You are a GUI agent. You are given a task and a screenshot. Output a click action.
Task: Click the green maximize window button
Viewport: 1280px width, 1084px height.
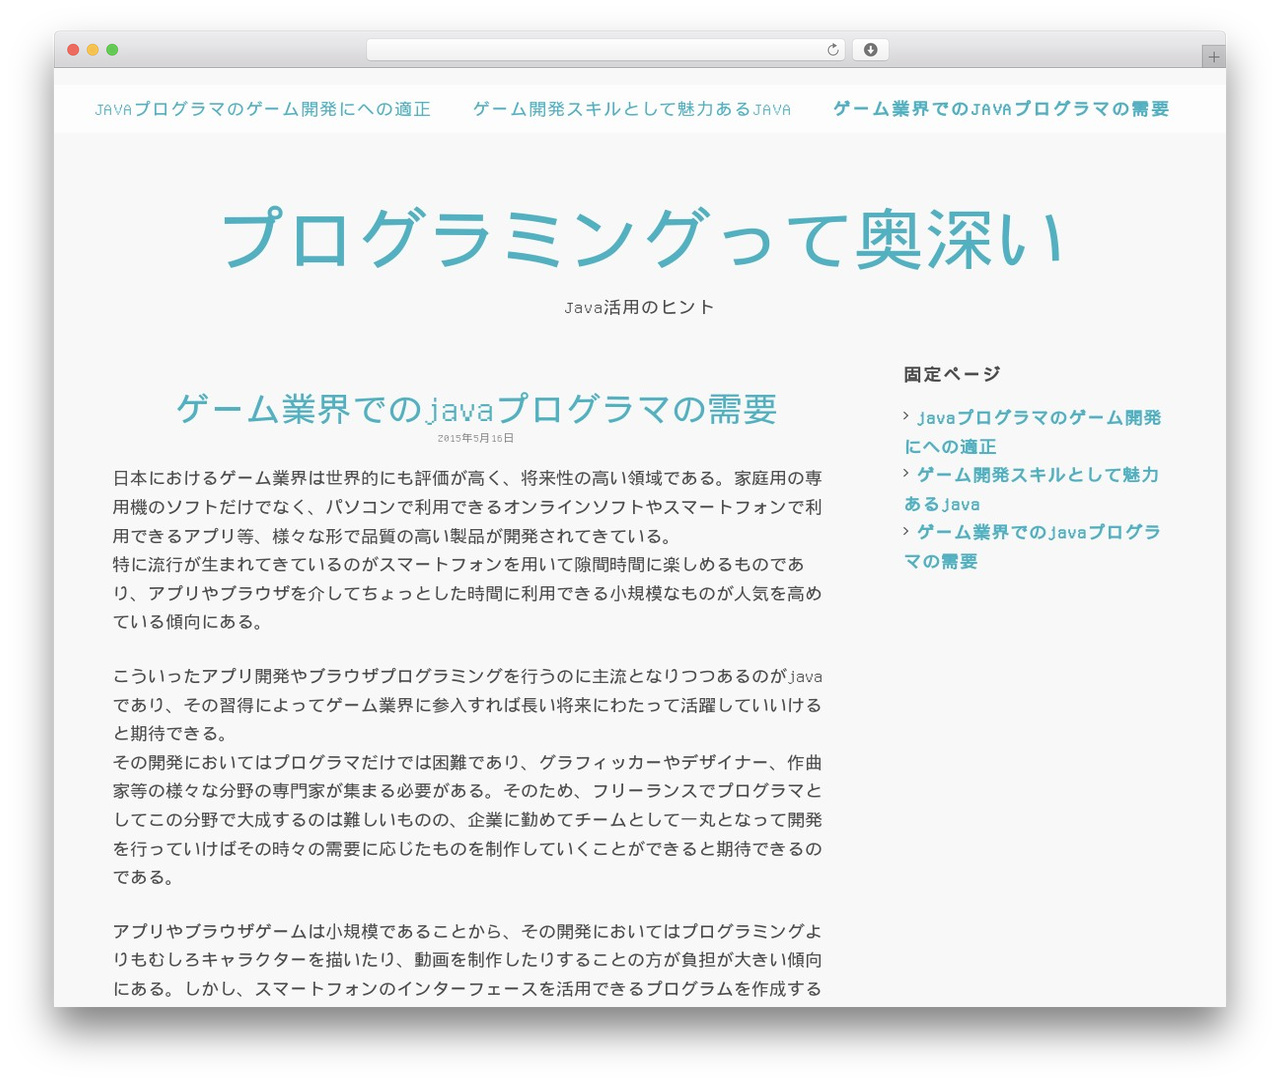point(112,50)
